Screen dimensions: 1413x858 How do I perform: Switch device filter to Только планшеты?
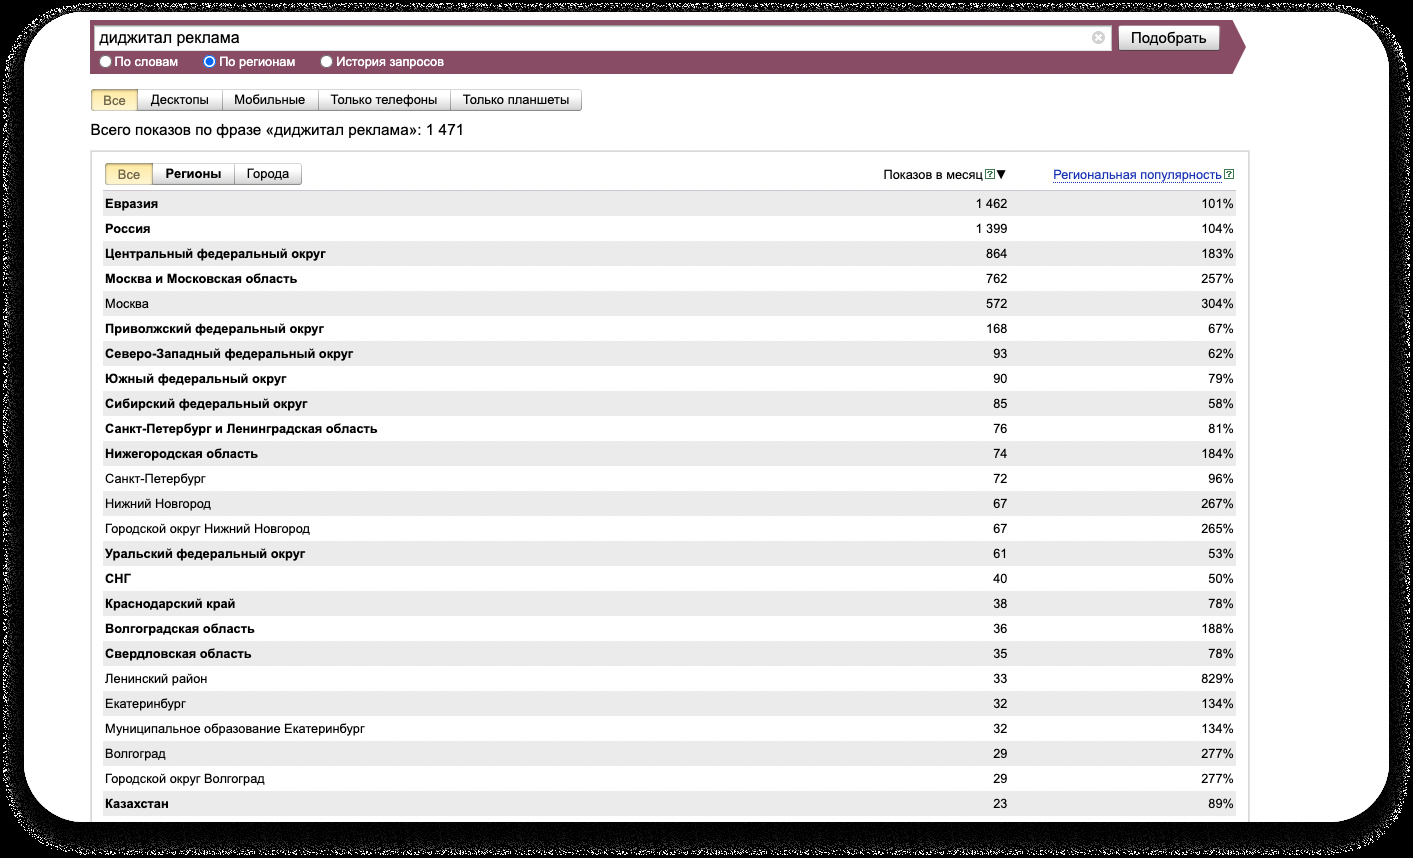pos(516,100)
